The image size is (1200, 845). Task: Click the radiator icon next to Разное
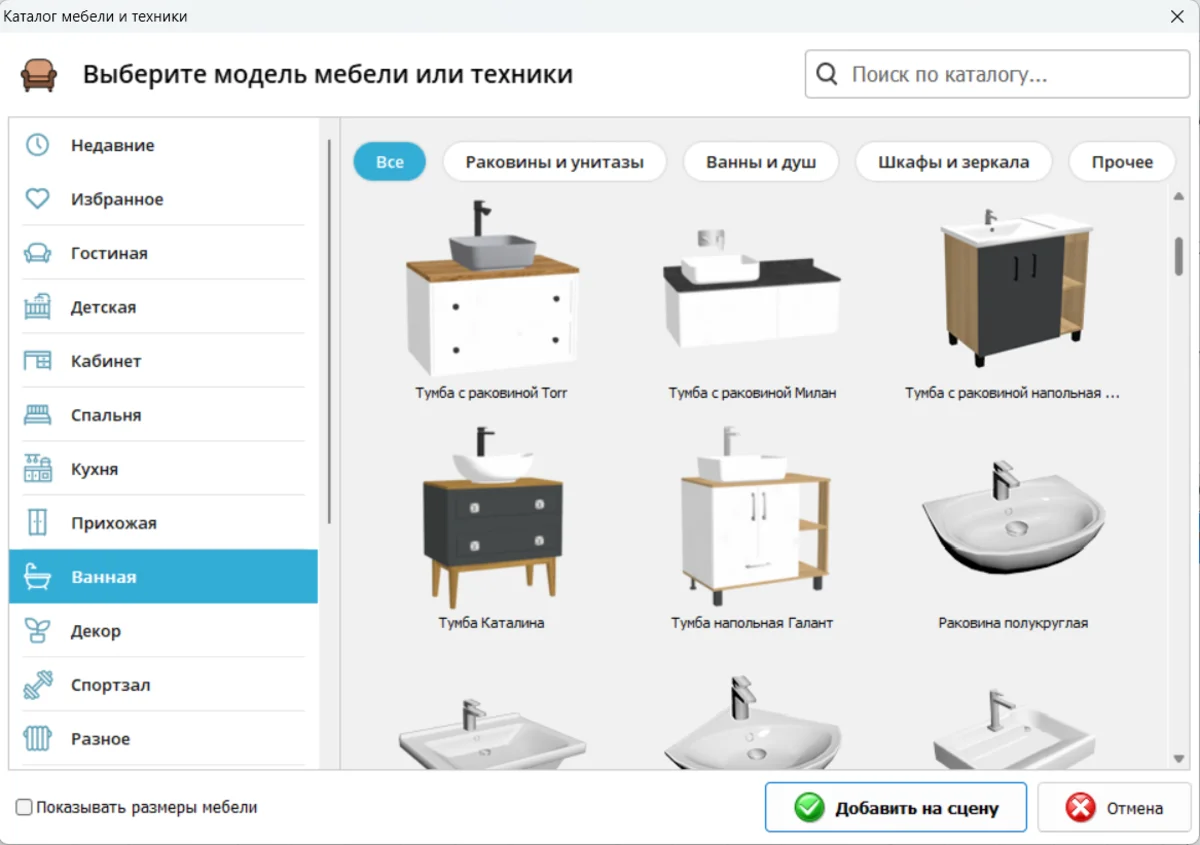point(37,739)
